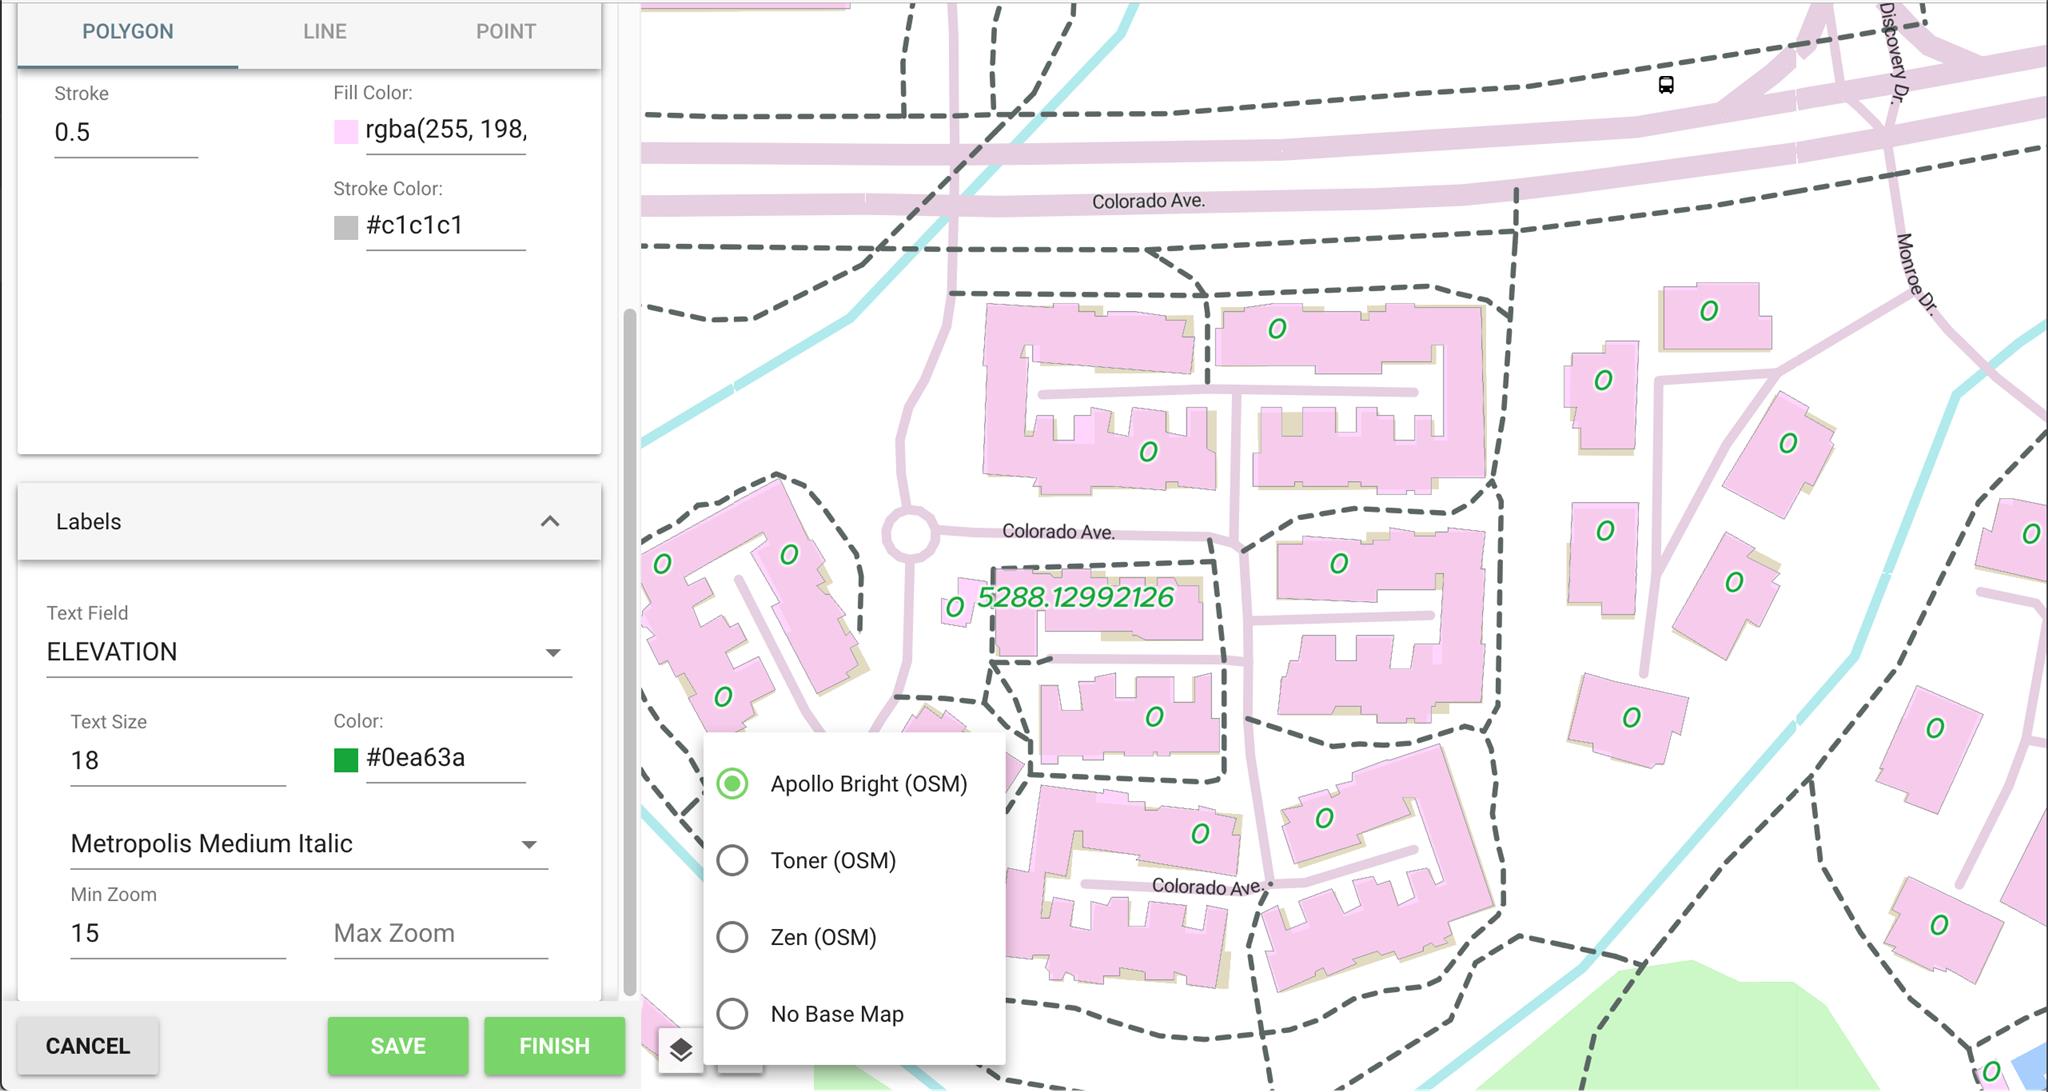The height and width of the screenshot is (1092, 2048).
Task: Open the POLYGON tab
Action: click(128, 32)
